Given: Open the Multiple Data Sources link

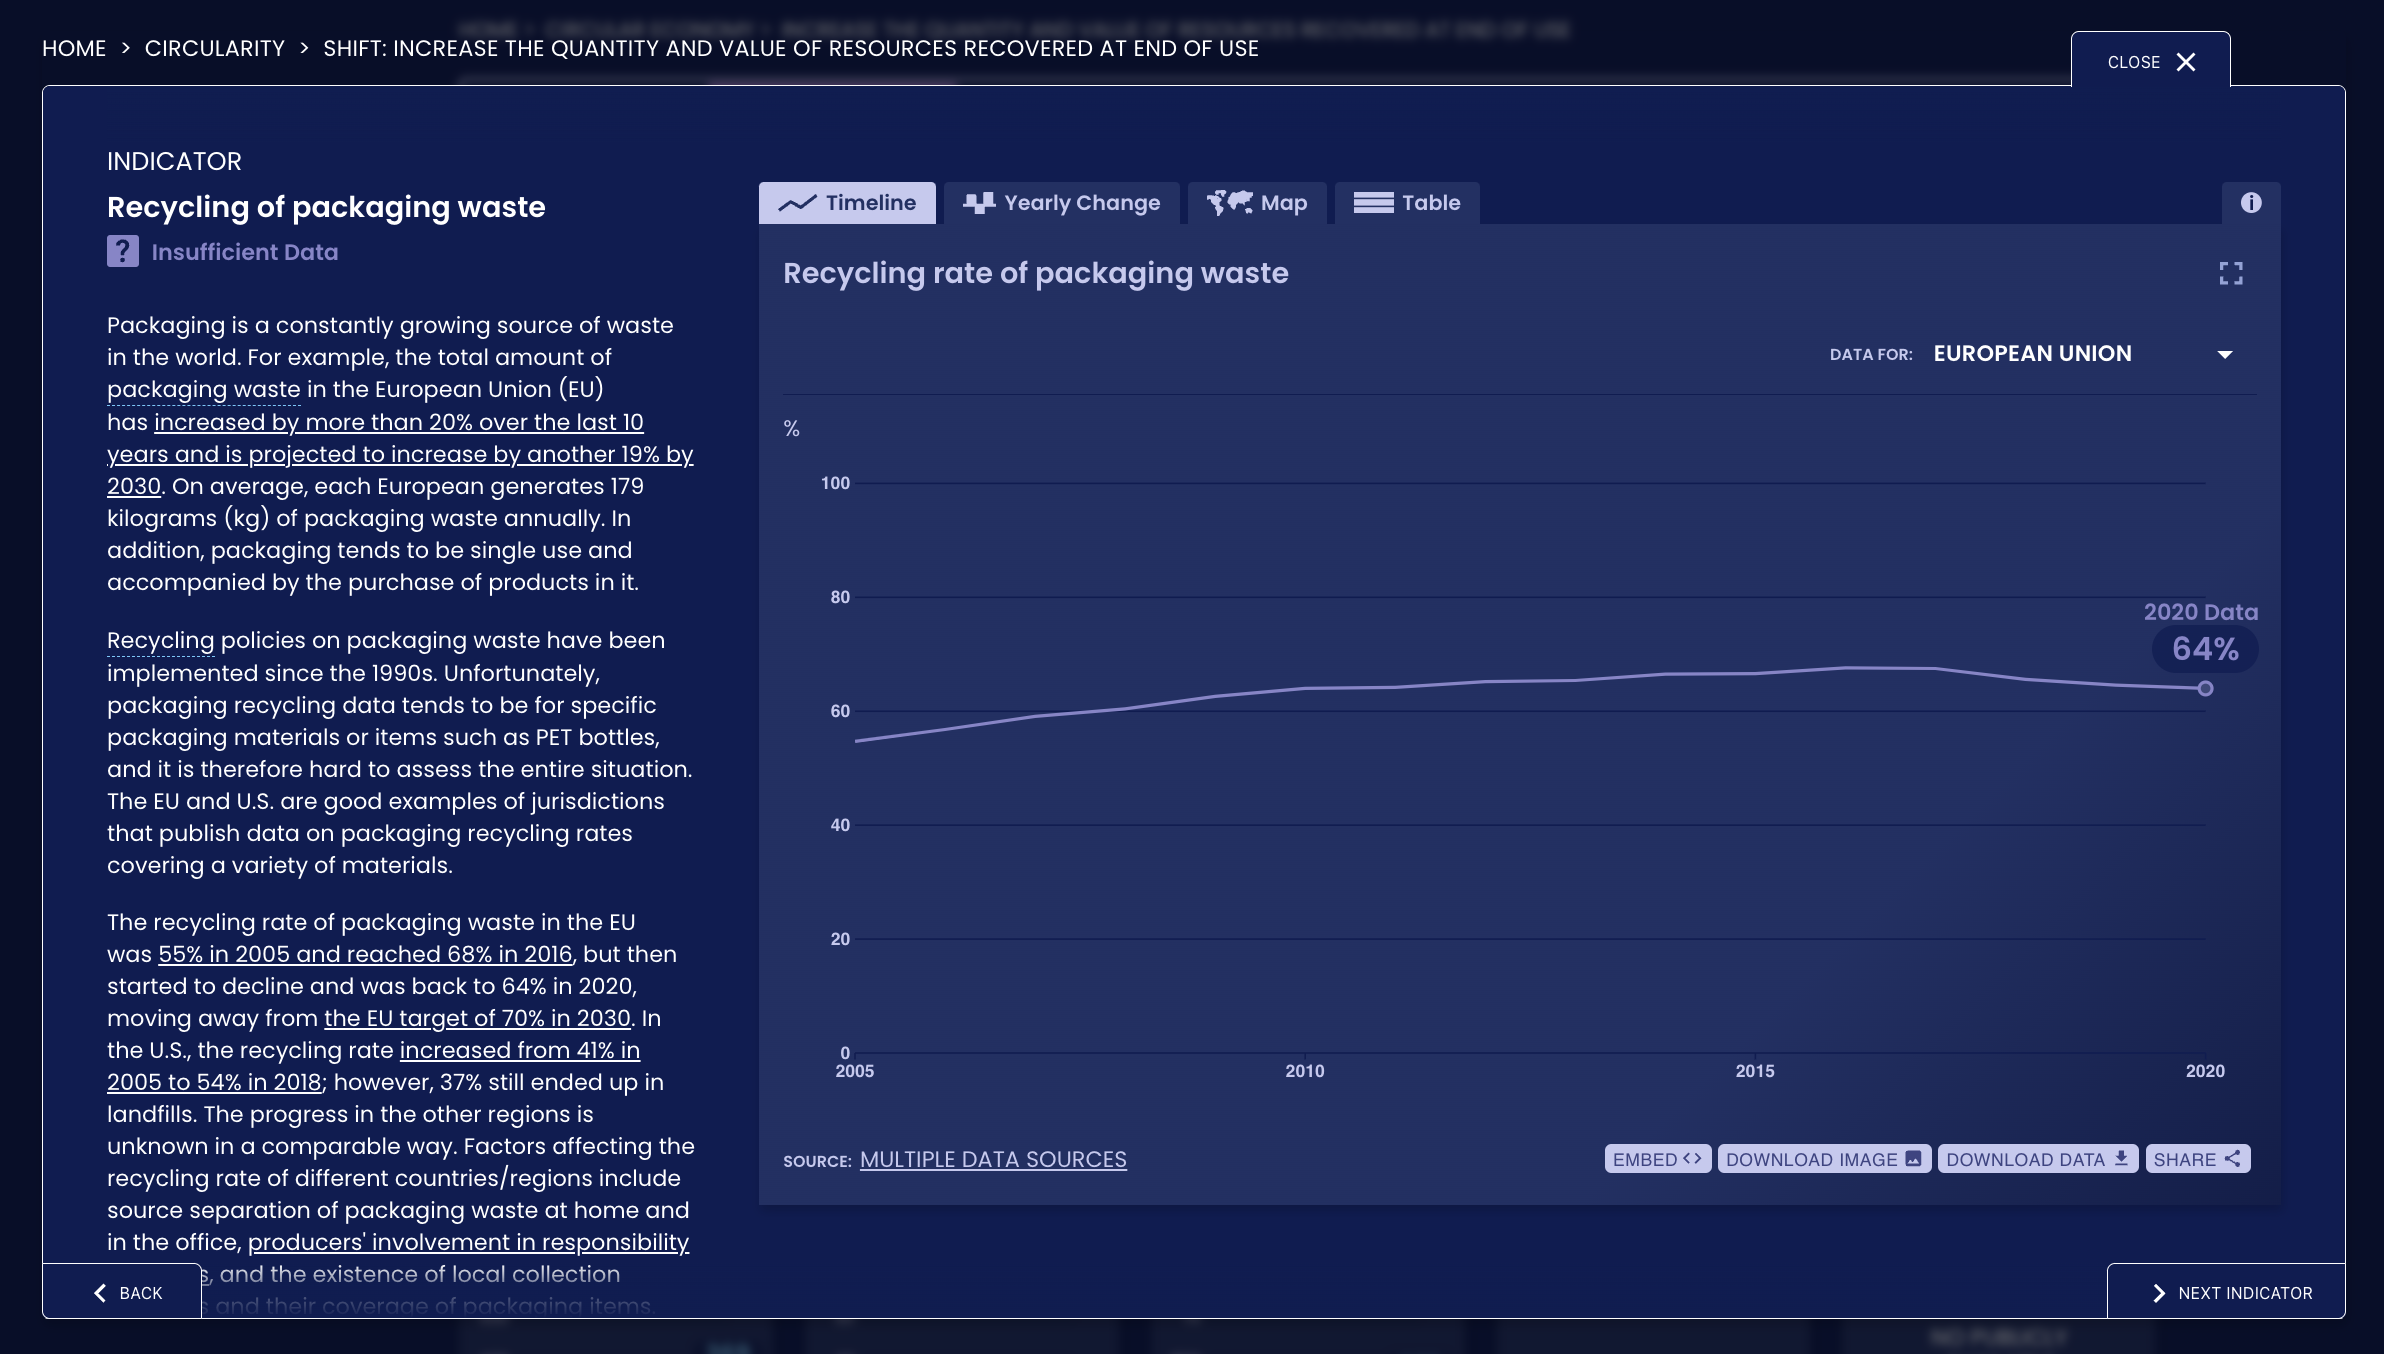Looking at the screenshot, I should tap(993, 1160).
